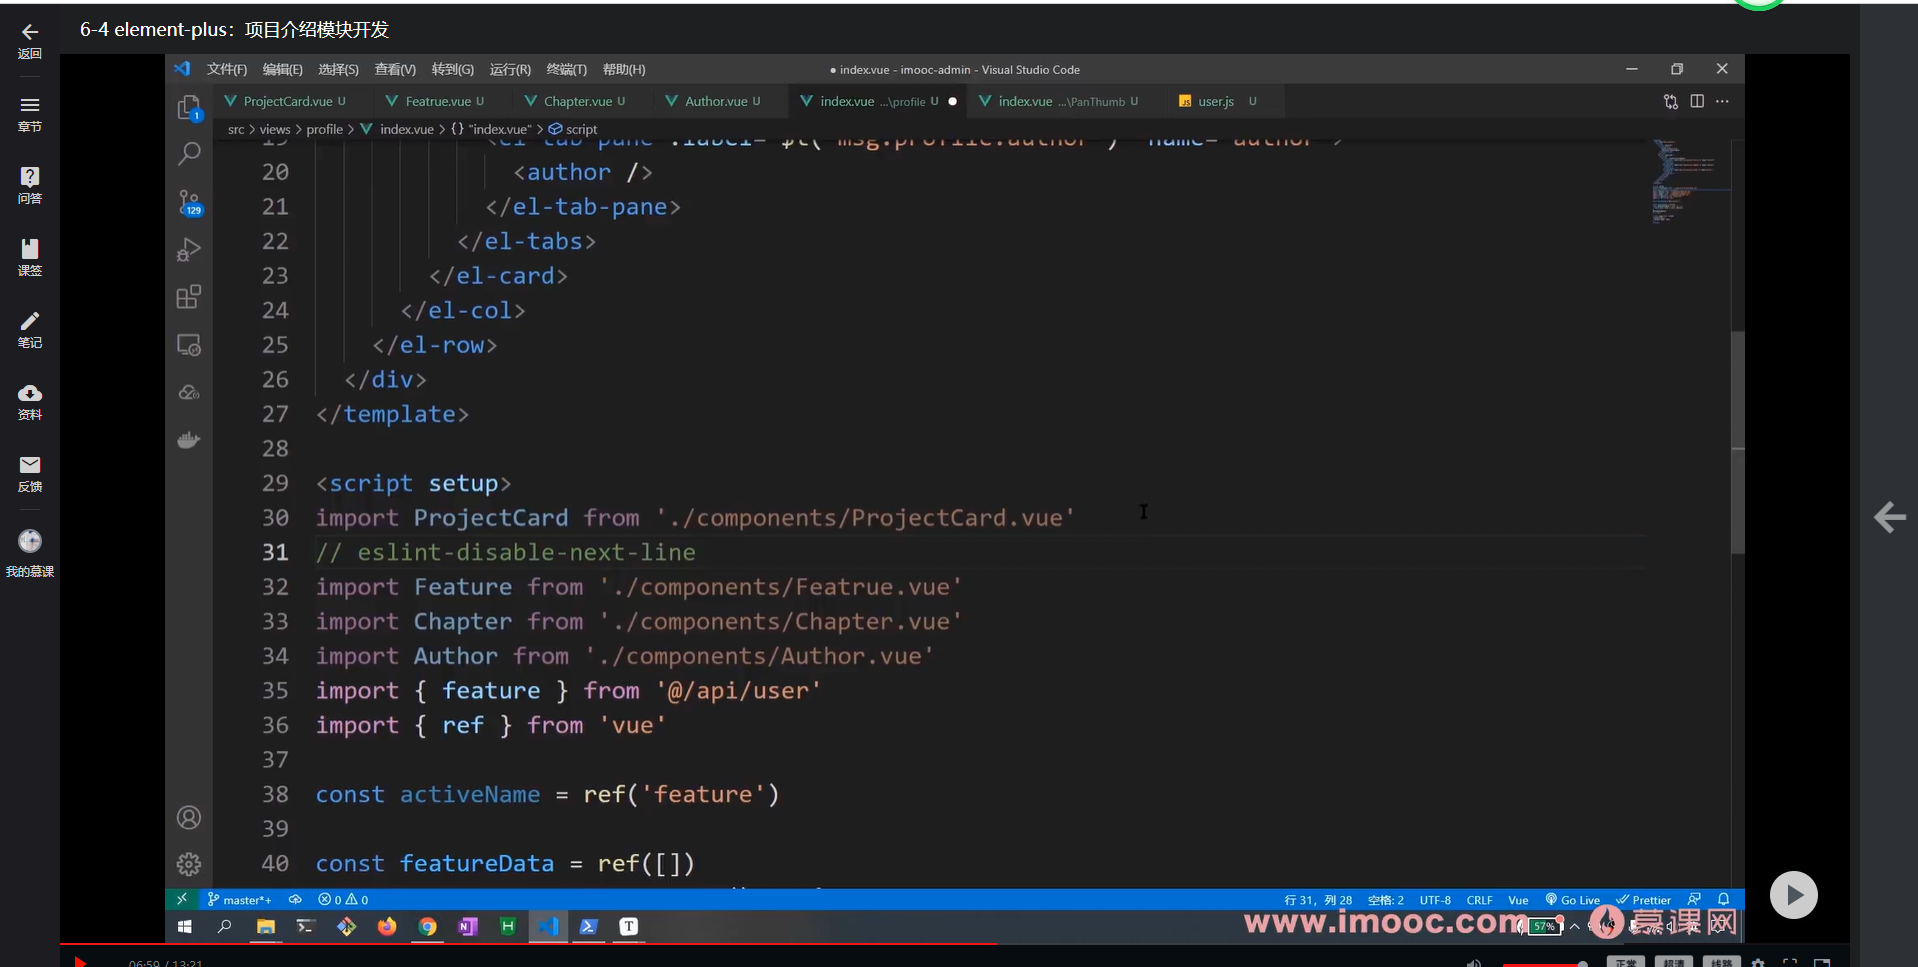Open the Extensions panel icon

tap(189, 297)
